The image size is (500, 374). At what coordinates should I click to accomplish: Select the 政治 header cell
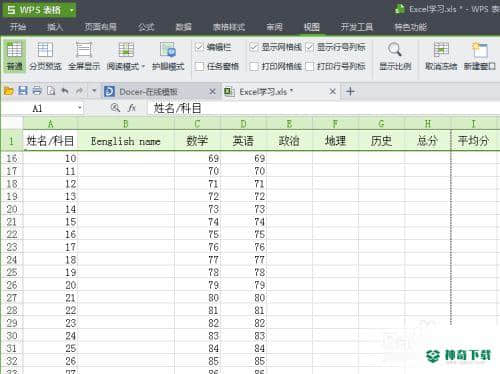(x=289, y=141)
